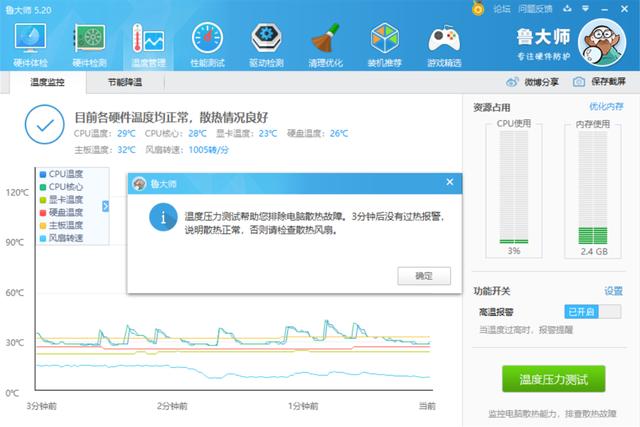Open the 问题反馈 feedback link
Screen dimensions: 640x427
pos(535,9)
